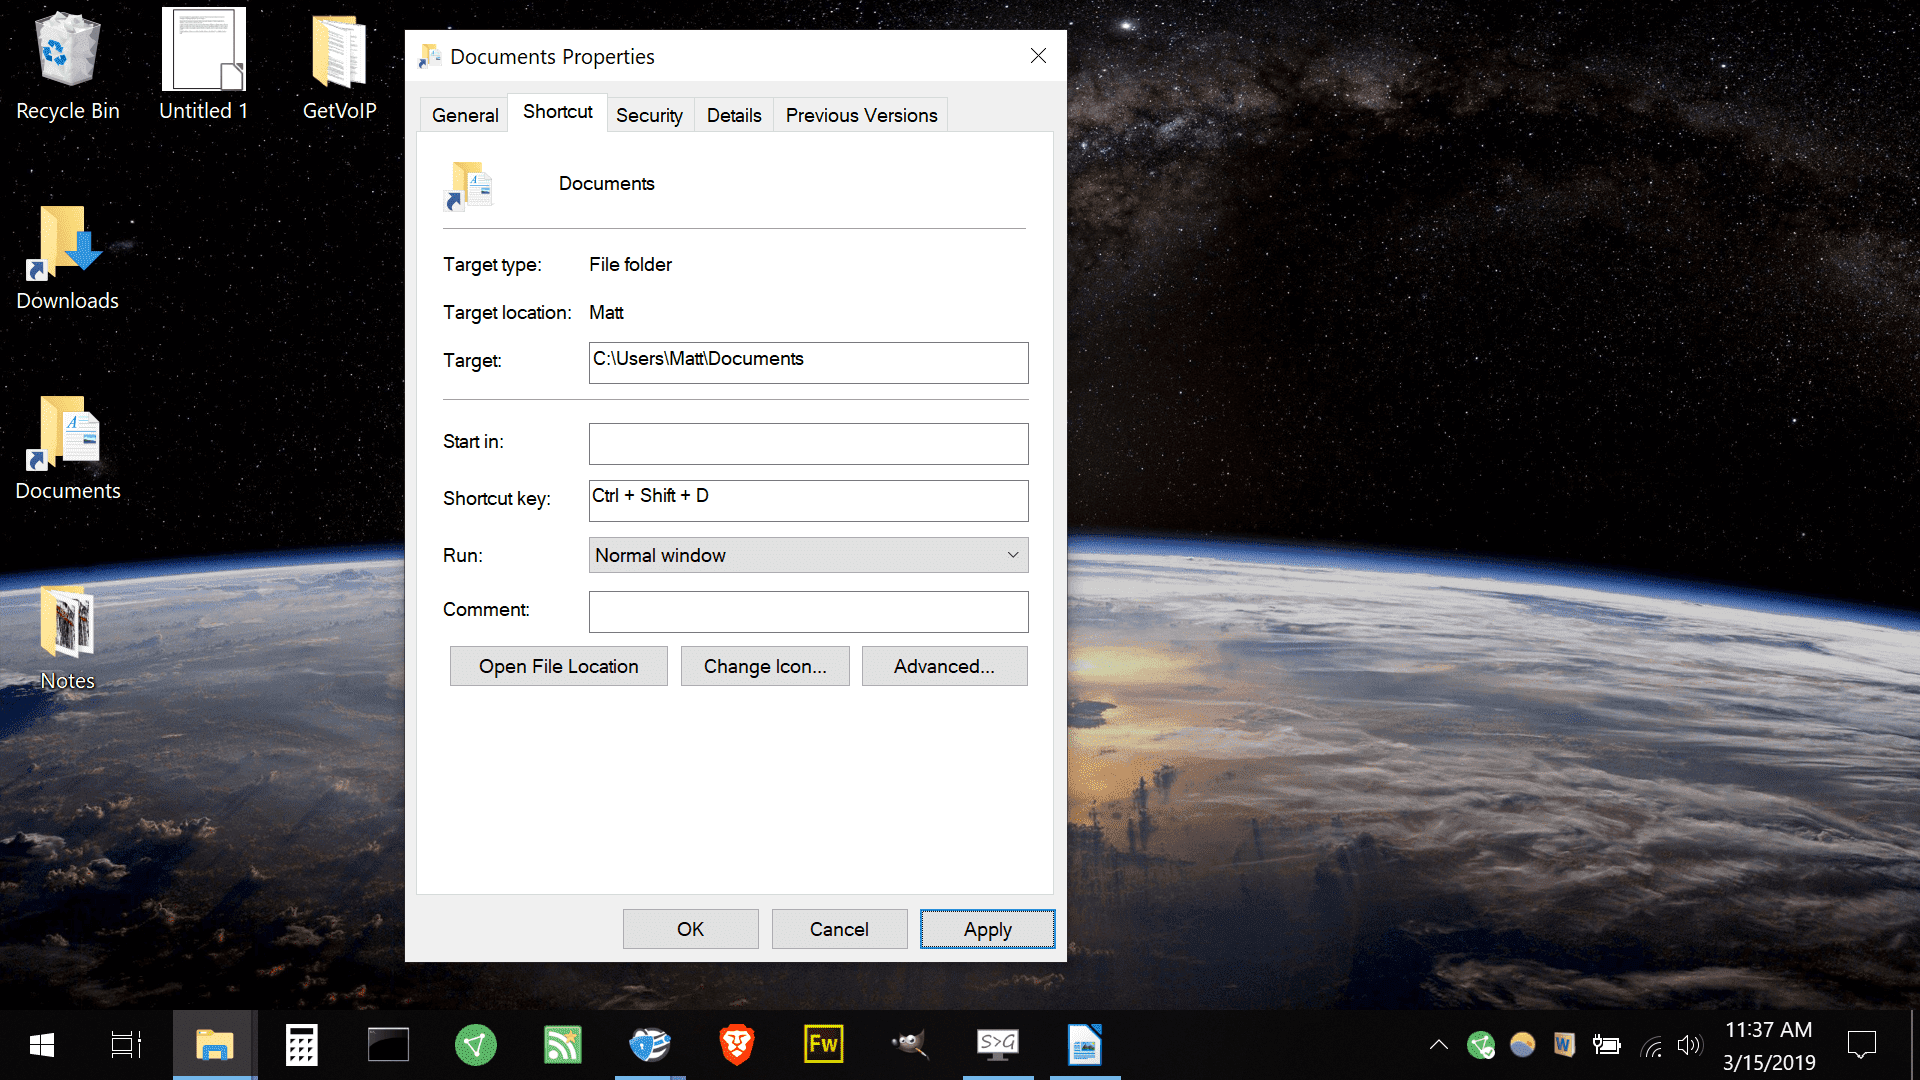1920x1080 pixels.
Task: Open the 11:37 AM clock flyout
Action: click(1768, 1045)
